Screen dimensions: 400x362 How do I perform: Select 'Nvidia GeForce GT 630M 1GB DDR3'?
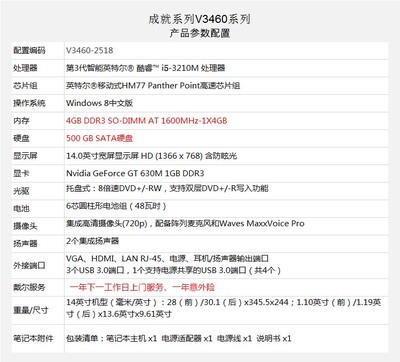(135, 173)
